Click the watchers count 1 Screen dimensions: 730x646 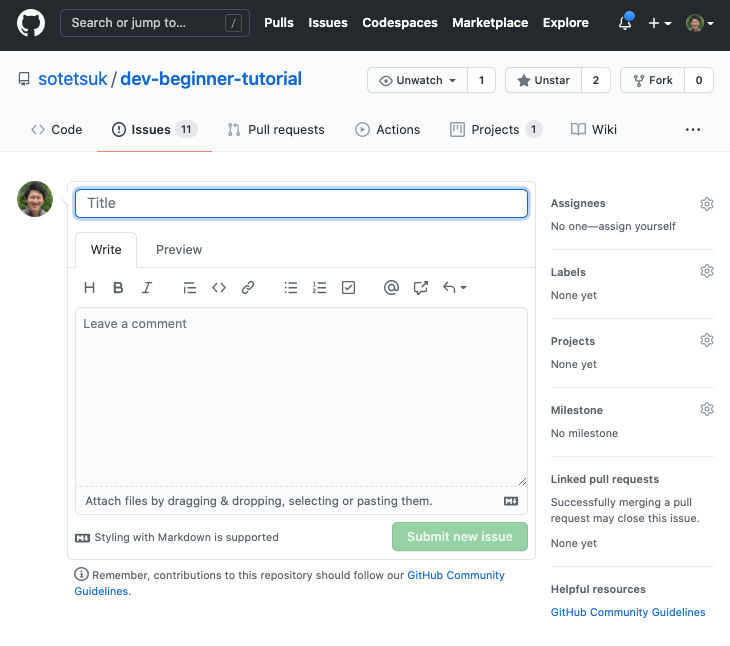[481, 80]
